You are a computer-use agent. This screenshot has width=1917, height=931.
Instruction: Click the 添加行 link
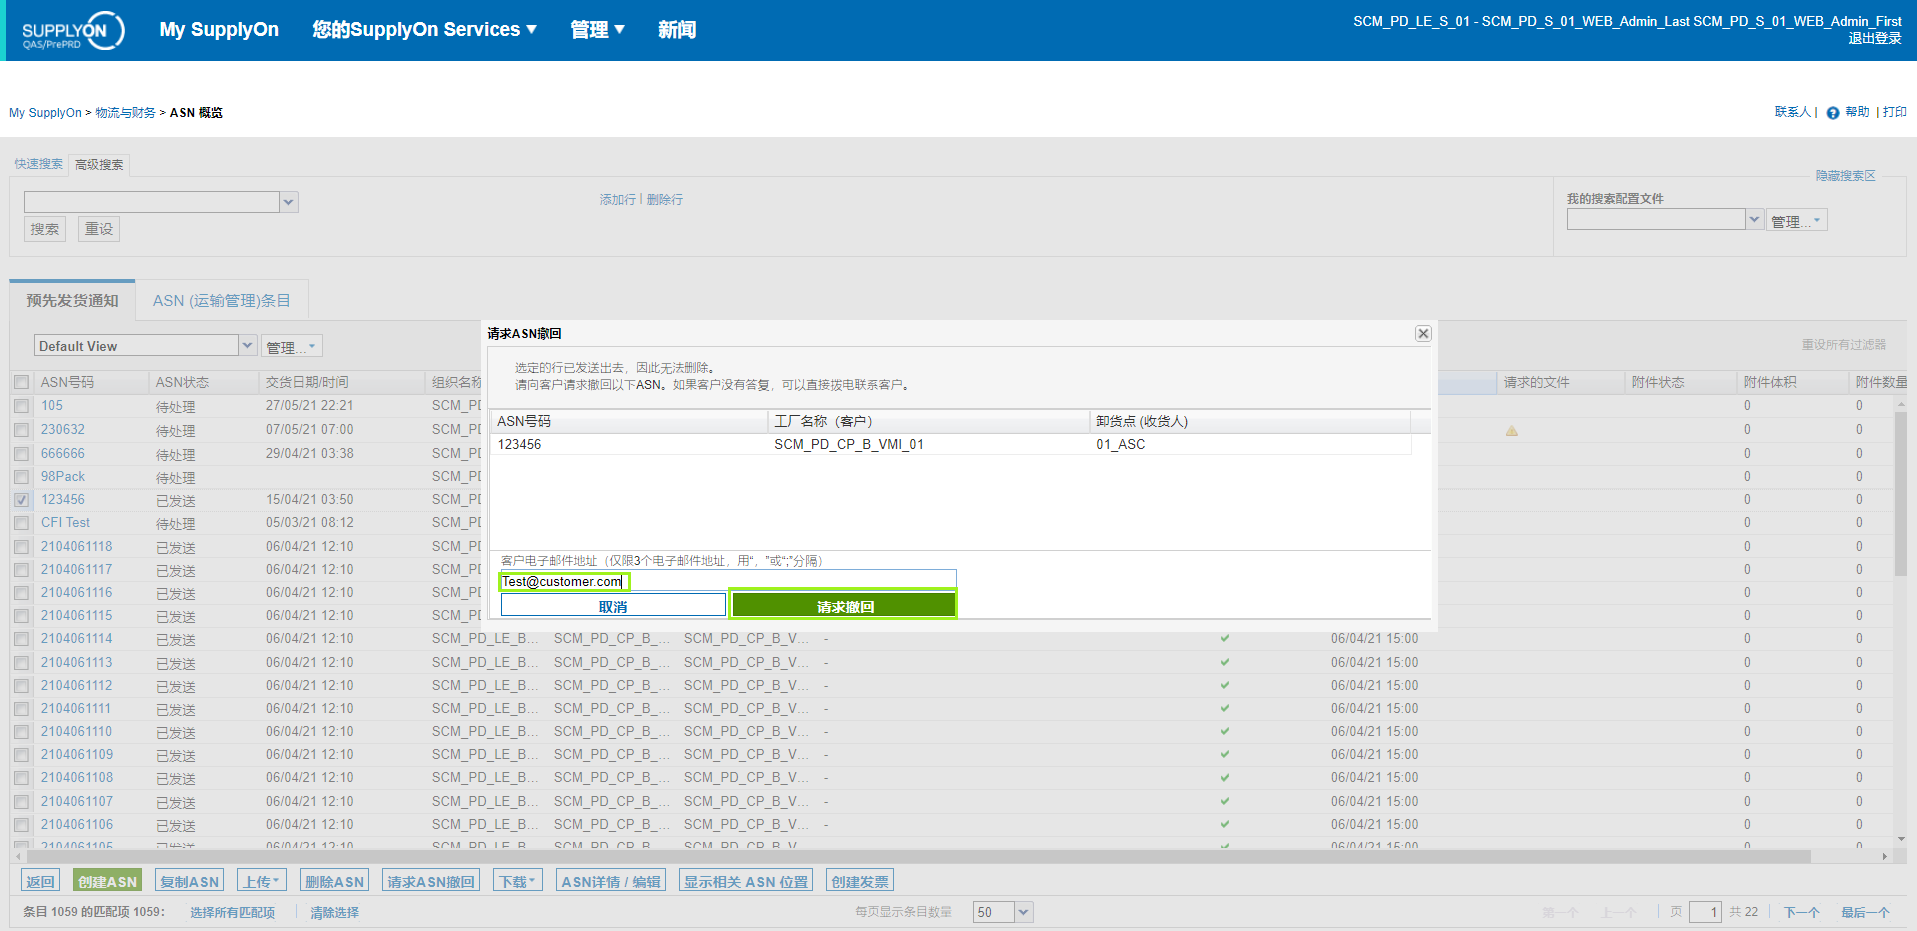click(x=617, y=200)
